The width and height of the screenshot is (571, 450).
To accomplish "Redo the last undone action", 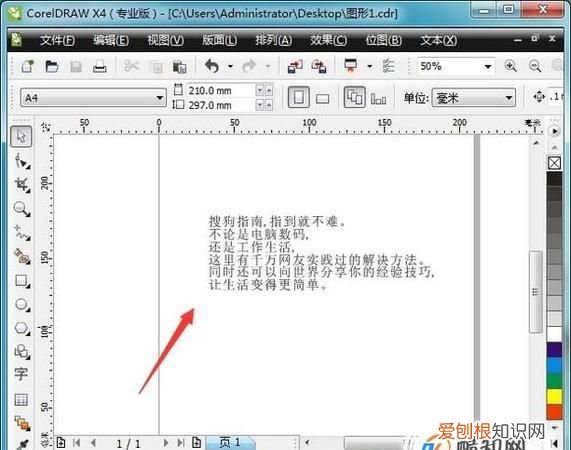I will coord(249,66).
